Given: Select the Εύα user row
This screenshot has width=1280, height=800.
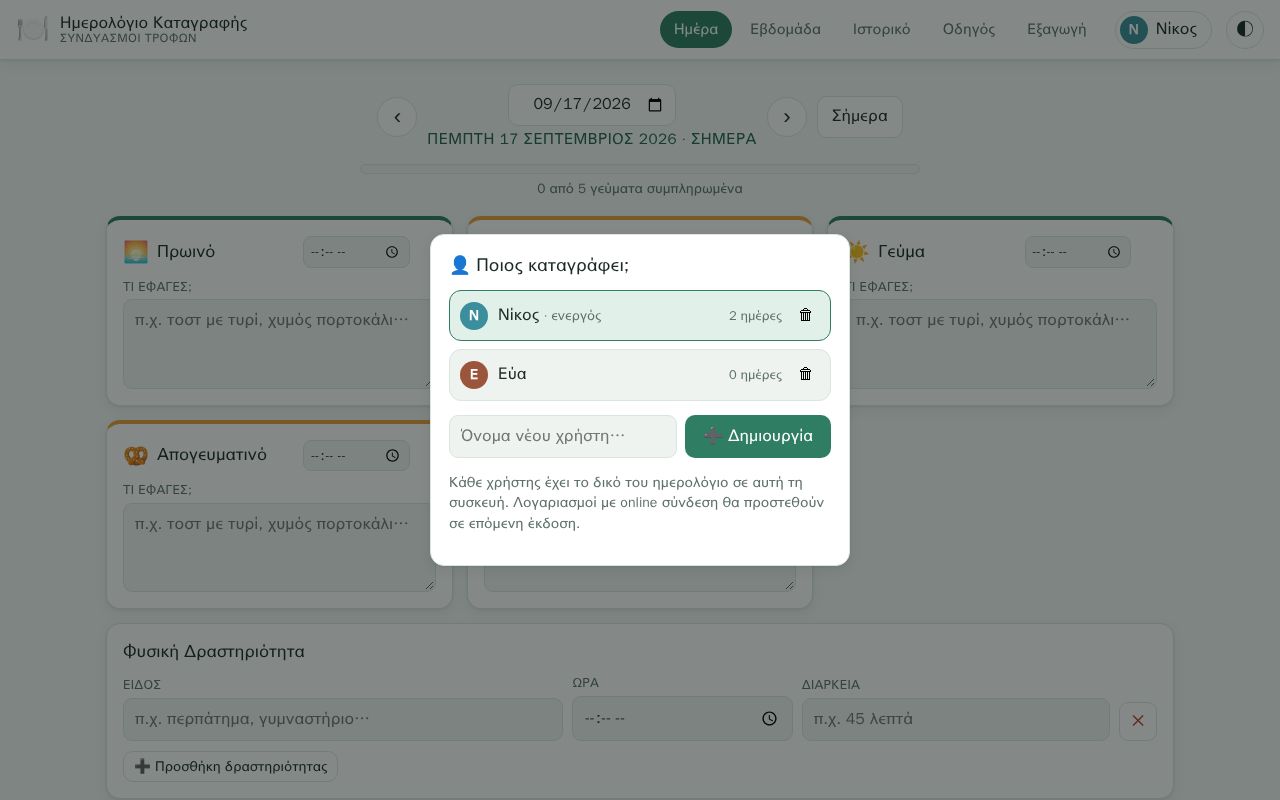Looking at the screenshot, I should (640, 374).
